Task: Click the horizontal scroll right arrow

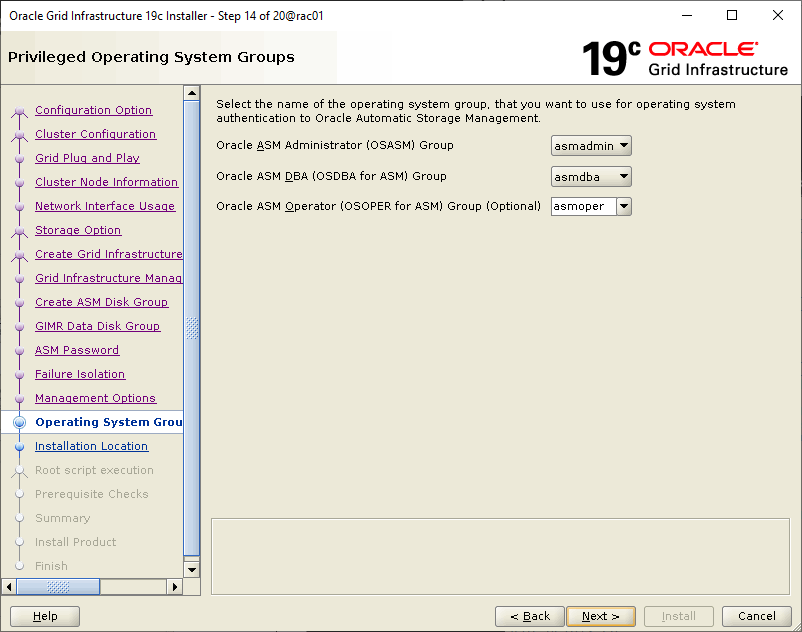Action: pos(174,586)
